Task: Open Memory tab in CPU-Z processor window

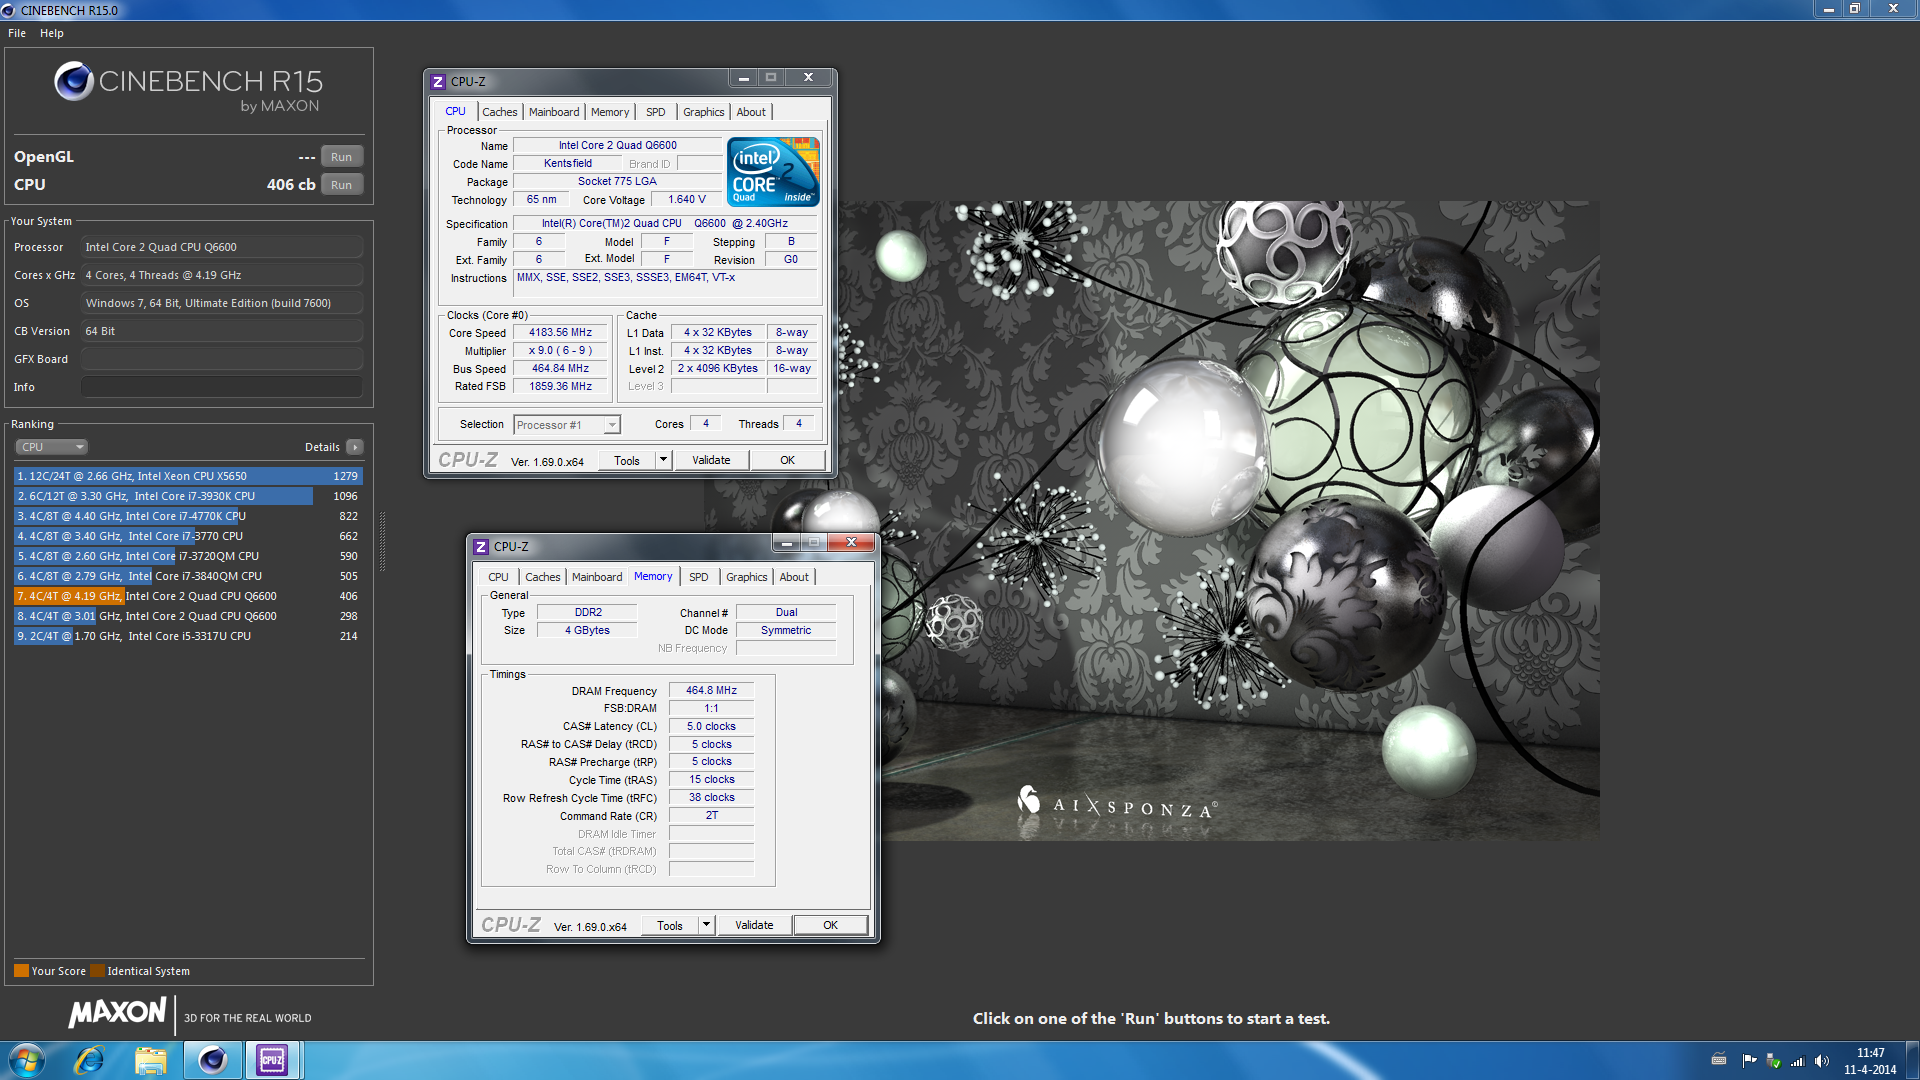Action: point(610,112)
